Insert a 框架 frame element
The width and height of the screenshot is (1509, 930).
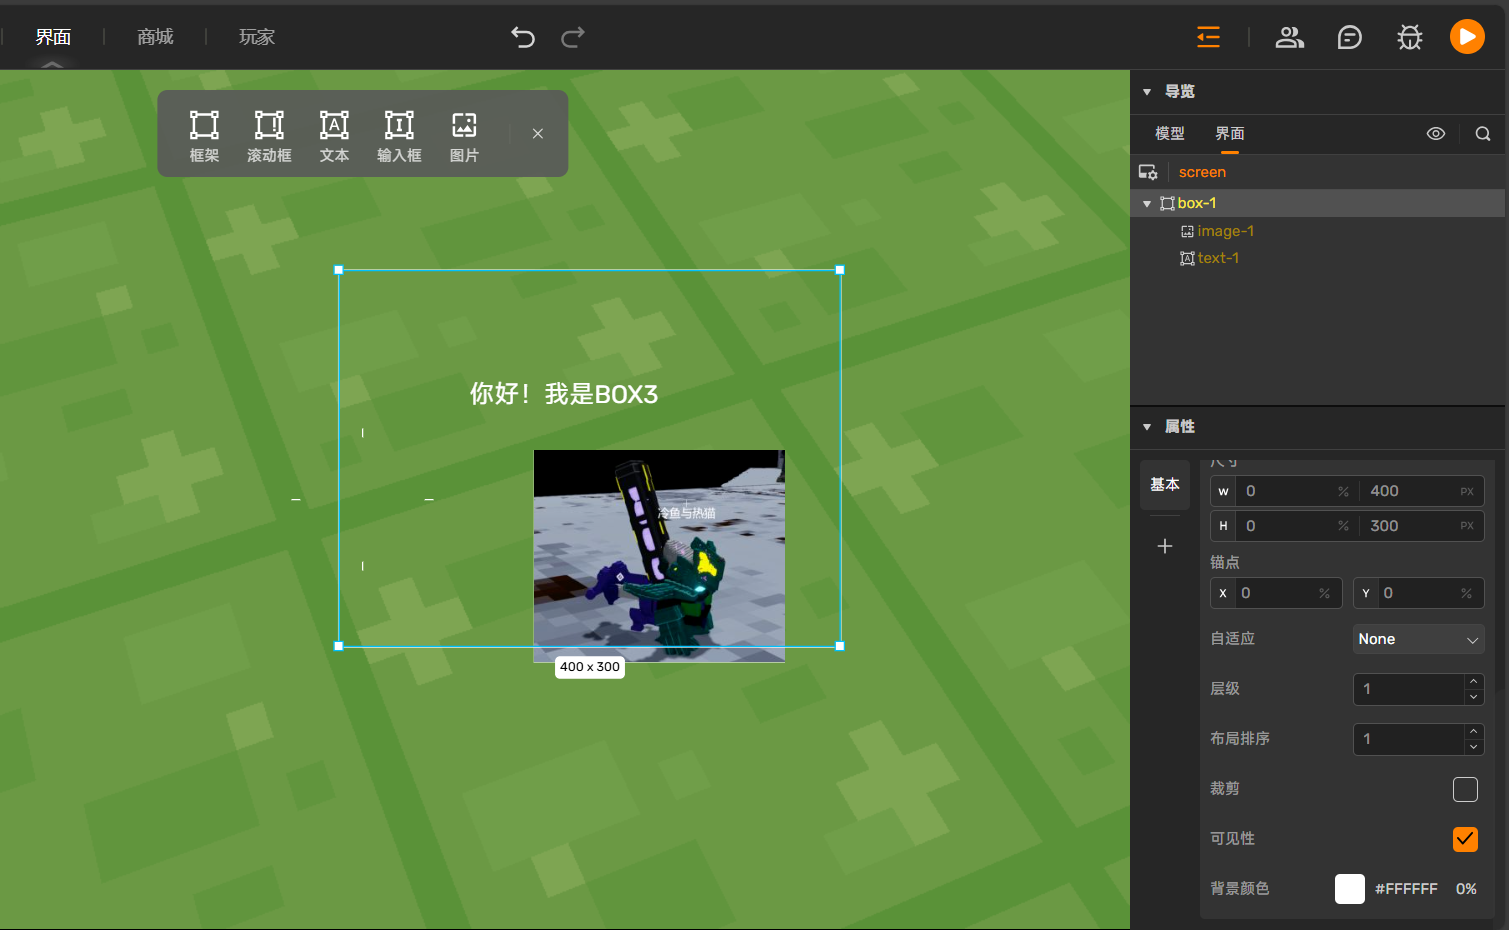click(x=204, y=136)
